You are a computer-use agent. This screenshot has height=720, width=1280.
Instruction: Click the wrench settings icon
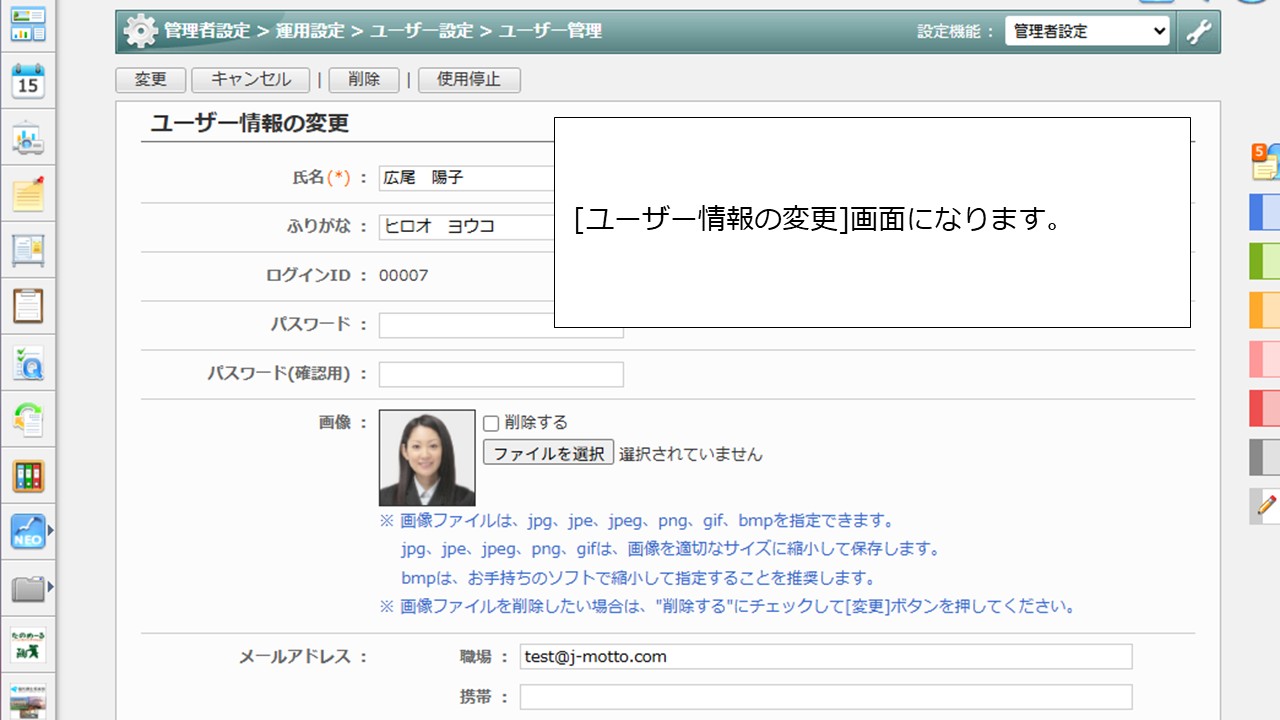tap(1198, 31)
